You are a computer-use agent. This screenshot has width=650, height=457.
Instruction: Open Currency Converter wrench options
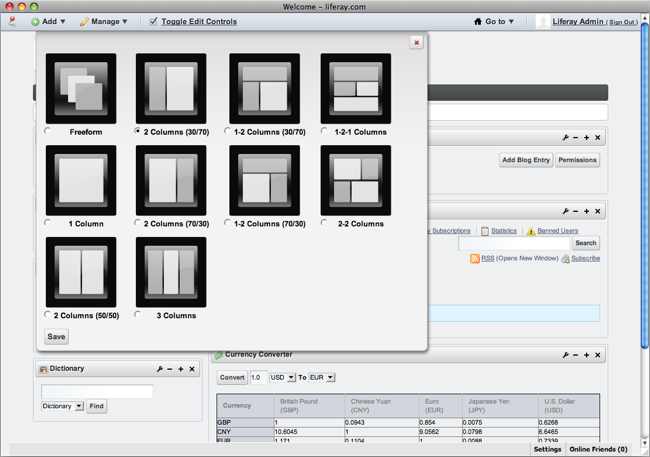click(x=565, y=355)
